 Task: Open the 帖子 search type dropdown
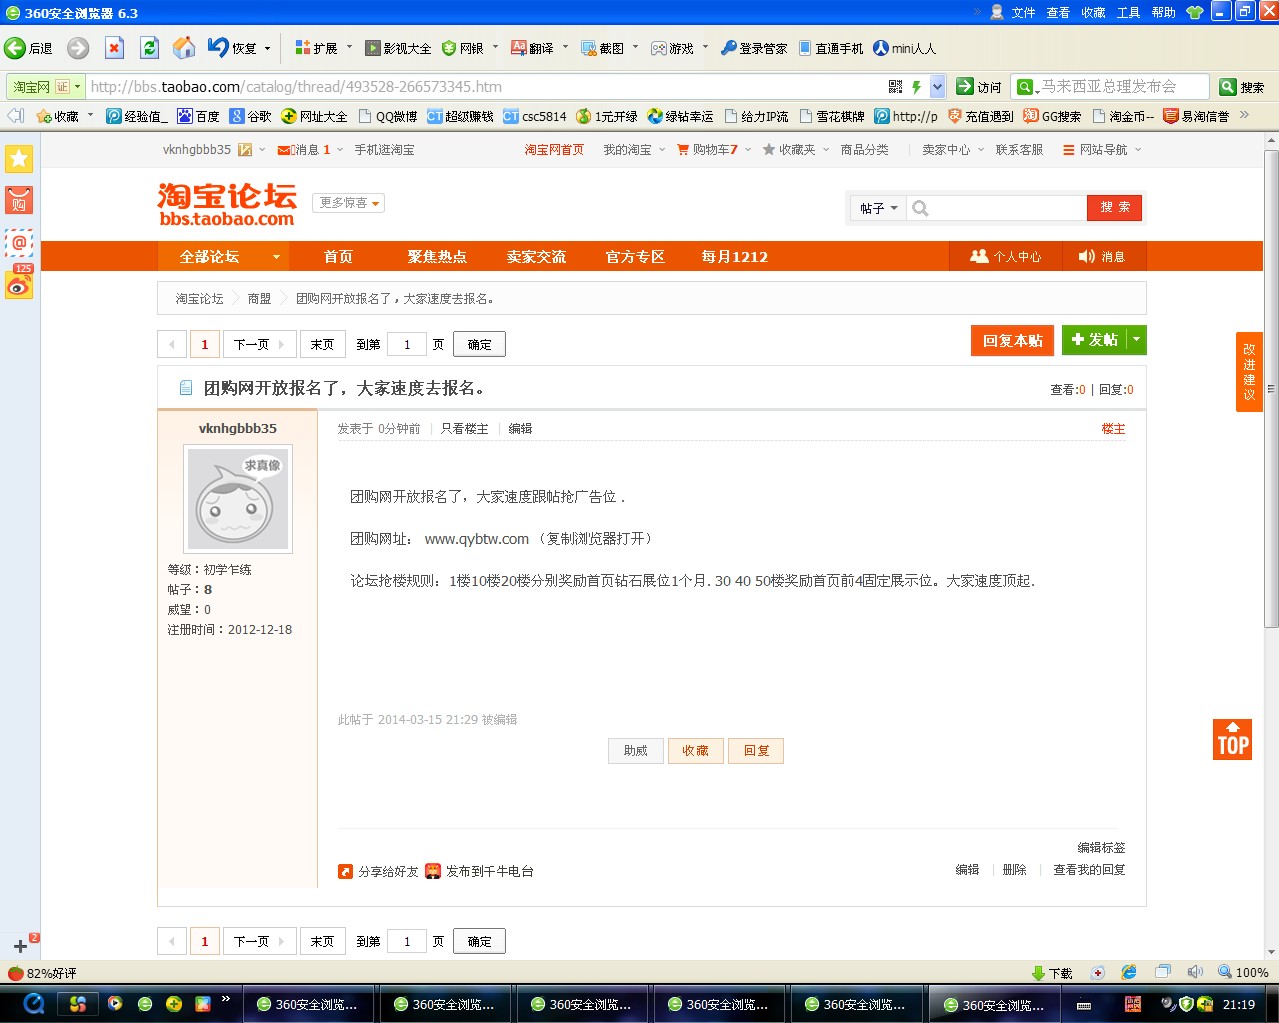(x=877, y=208)
